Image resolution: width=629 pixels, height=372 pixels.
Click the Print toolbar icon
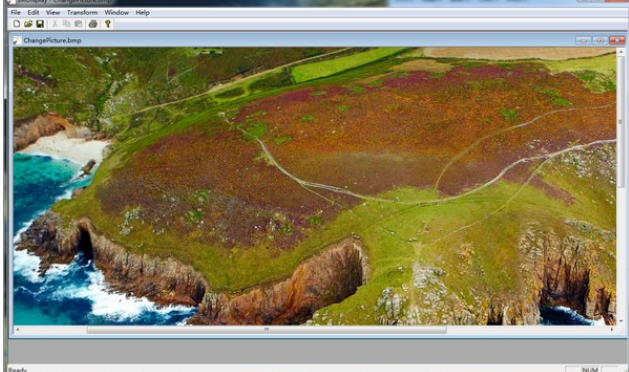point(93,24)
